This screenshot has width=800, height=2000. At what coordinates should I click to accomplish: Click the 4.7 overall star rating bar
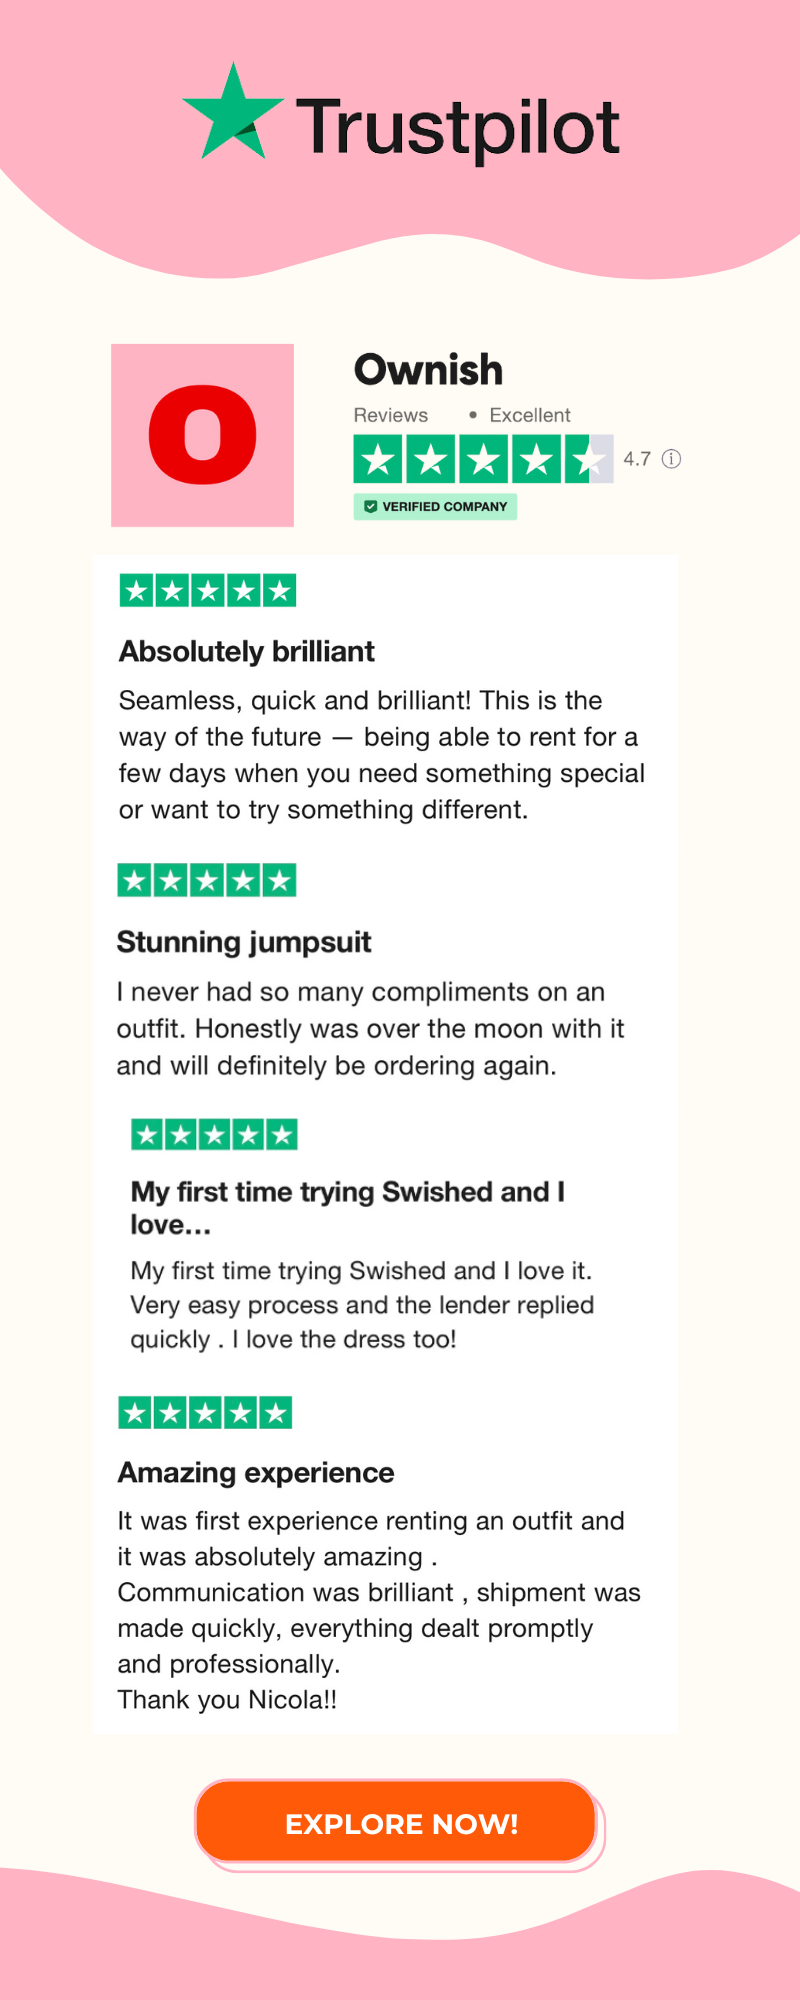483,459
